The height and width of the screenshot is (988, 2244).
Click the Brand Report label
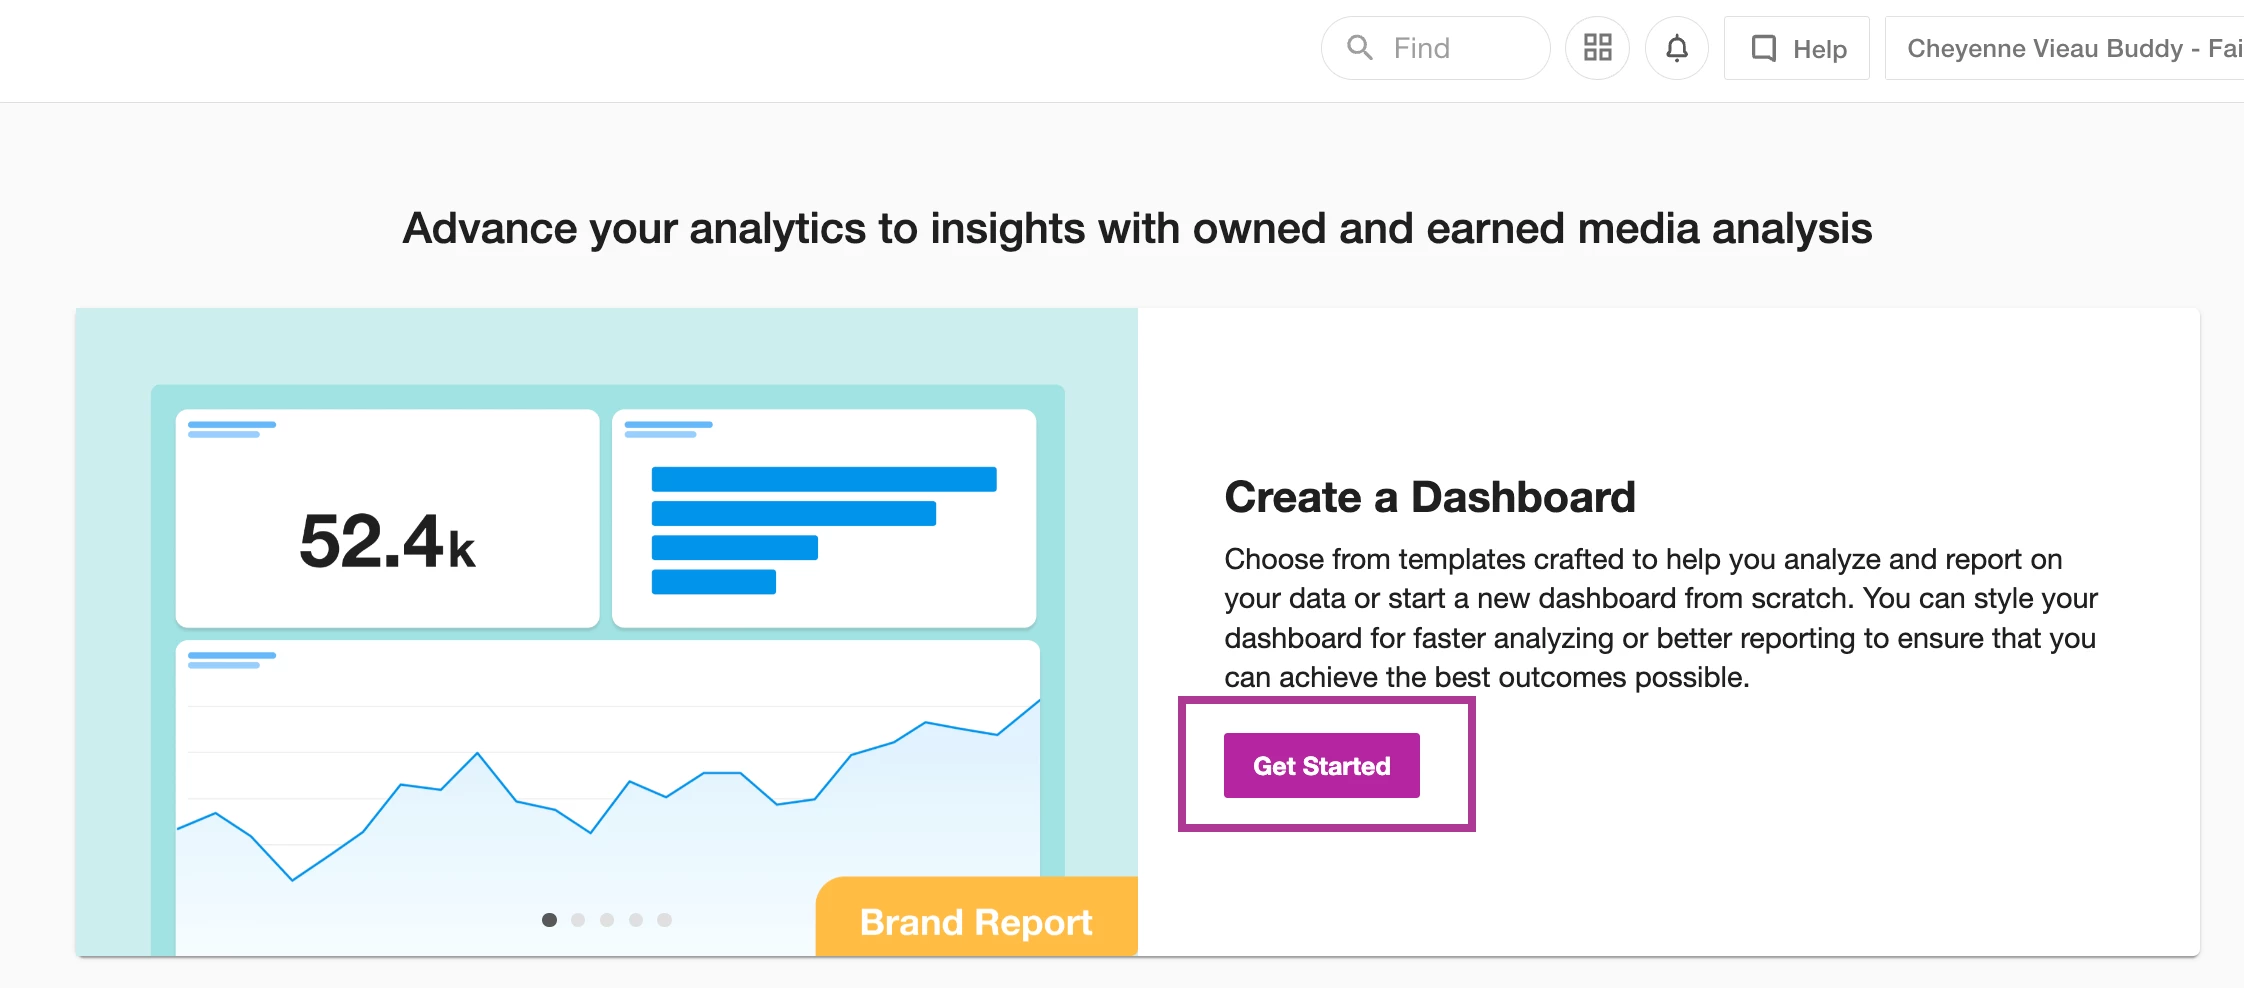click(x=976, y=921)
